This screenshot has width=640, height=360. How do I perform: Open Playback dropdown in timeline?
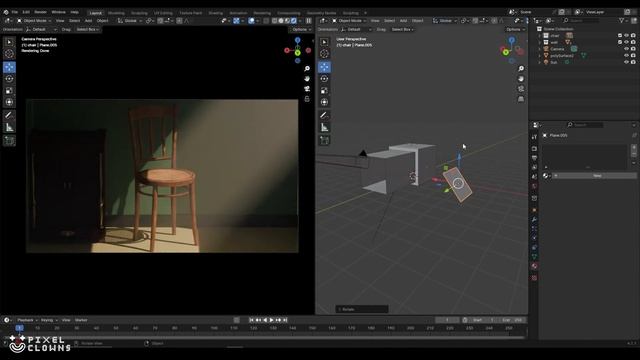(27, 320)
